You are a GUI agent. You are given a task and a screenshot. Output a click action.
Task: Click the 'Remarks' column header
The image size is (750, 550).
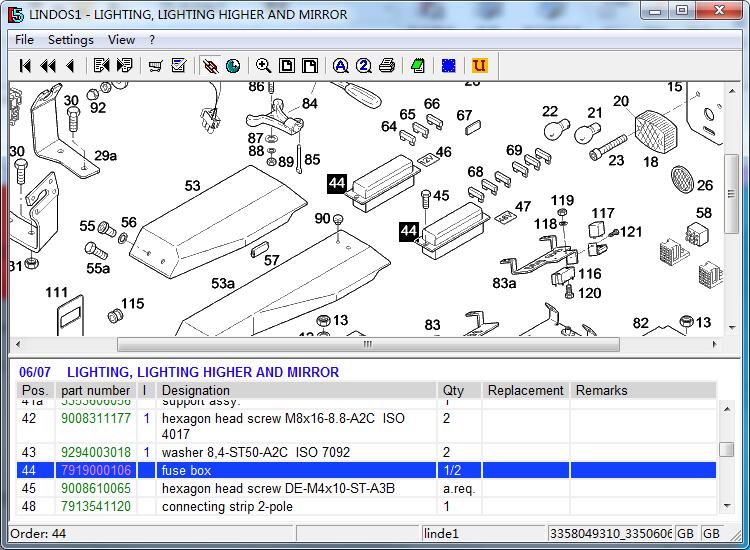click(x=643, y=390)
